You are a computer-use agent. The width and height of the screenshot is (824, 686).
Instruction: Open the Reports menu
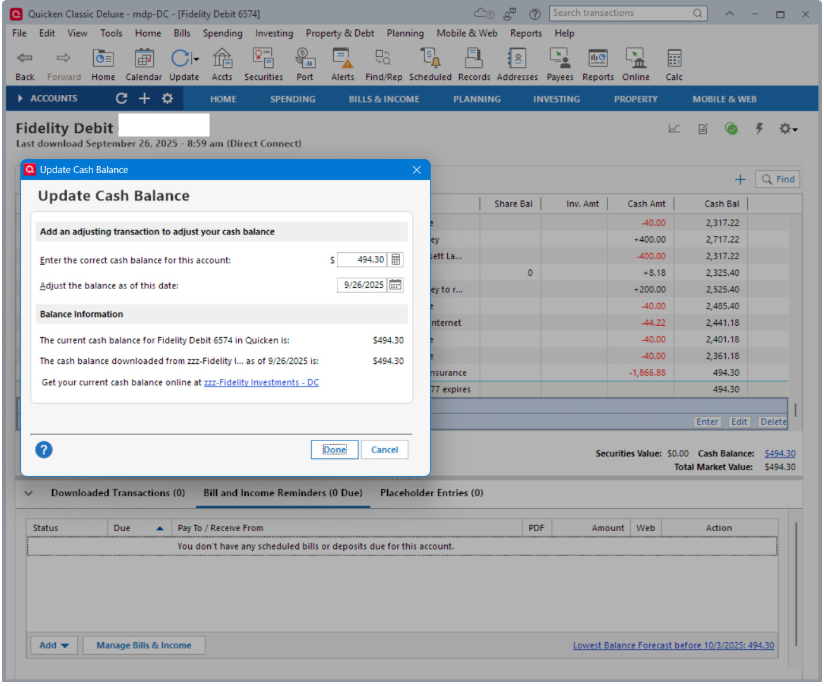[526, 33]
